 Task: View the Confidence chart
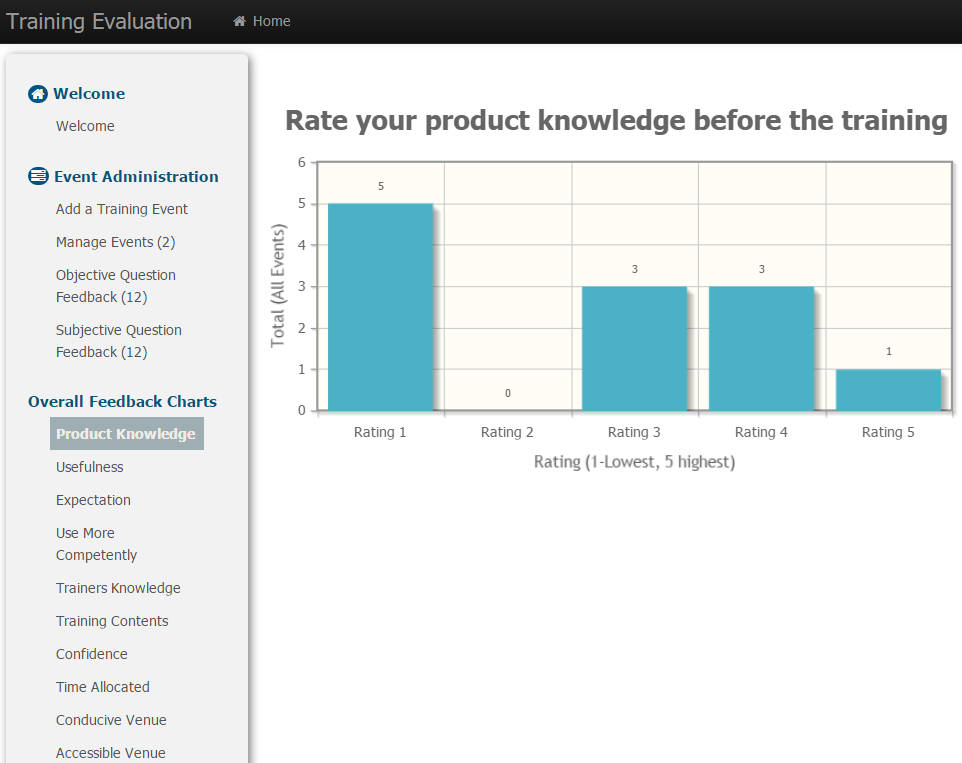tap(91, 654)
